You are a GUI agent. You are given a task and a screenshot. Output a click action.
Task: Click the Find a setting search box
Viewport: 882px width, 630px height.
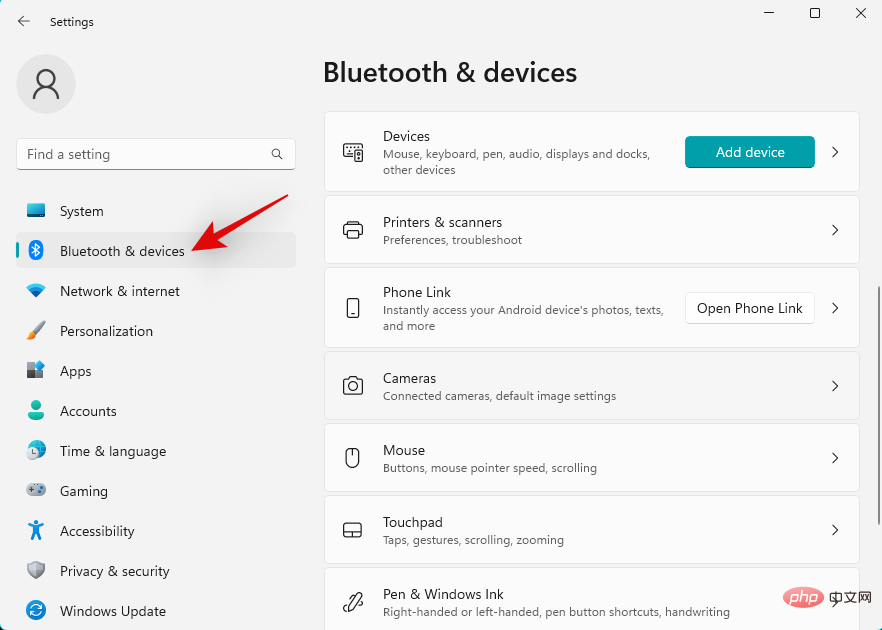tap(156, 154)
